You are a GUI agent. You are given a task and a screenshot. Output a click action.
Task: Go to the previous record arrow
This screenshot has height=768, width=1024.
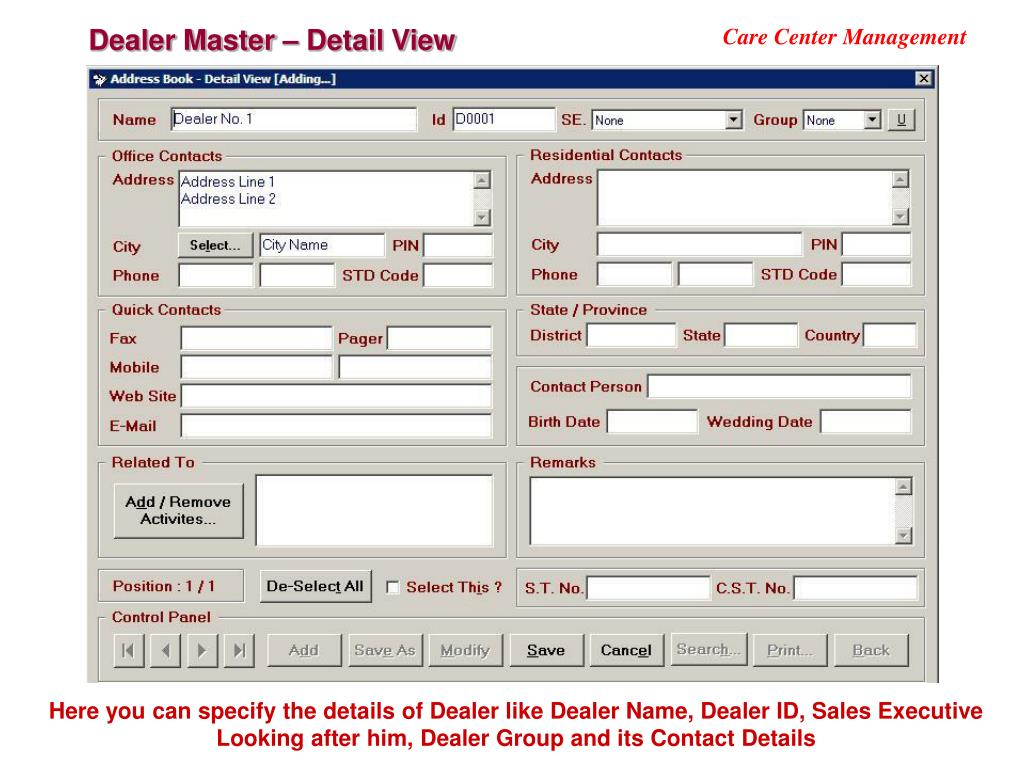[165, 650]
